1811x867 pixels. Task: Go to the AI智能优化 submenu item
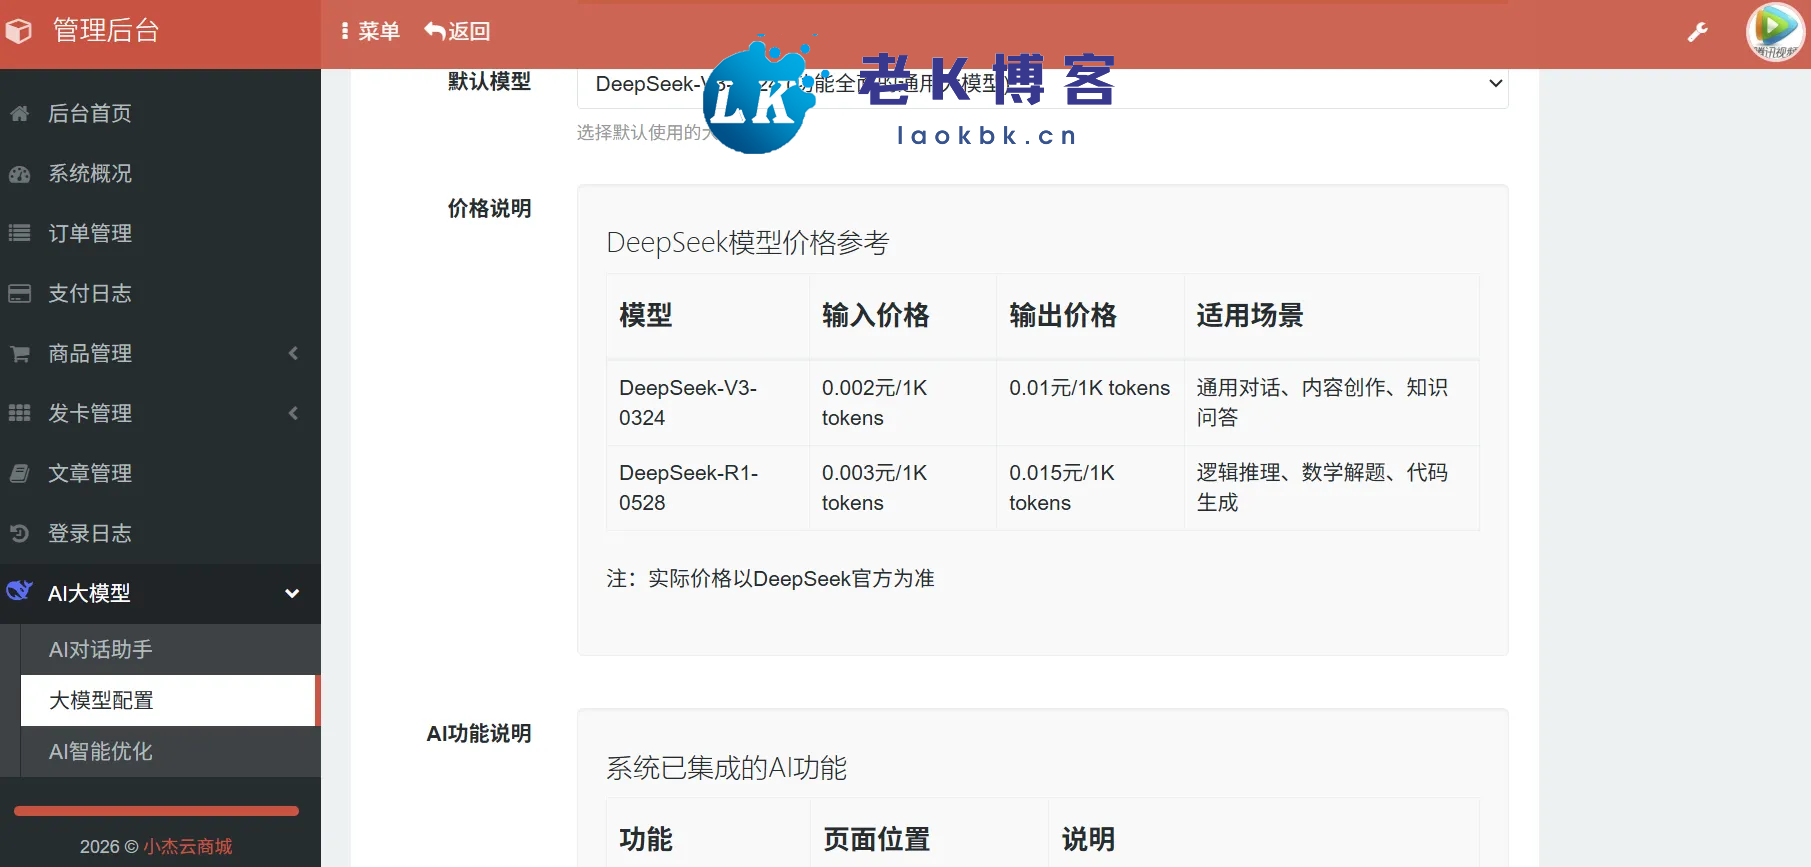101,752
